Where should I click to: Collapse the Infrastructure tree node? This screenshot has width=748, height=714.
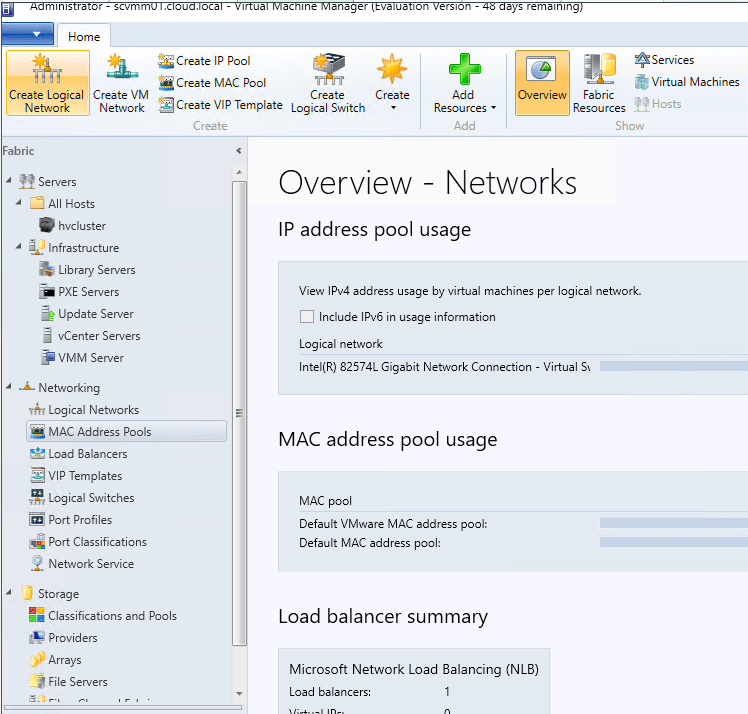click(19, 246)
